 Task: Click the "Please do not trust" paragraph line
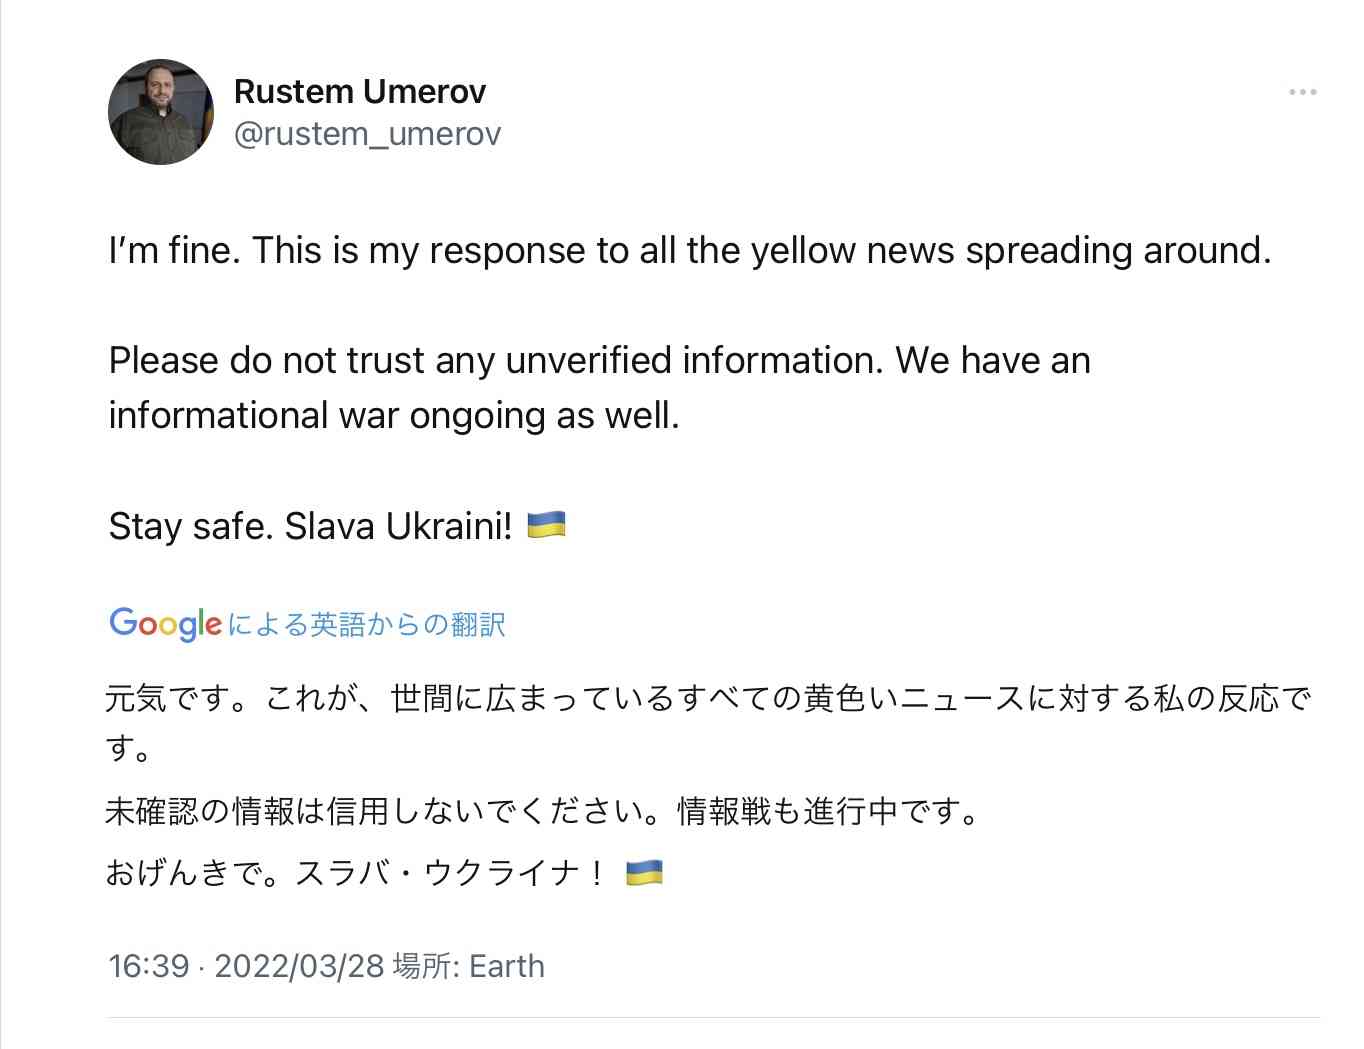coord(600,360)
